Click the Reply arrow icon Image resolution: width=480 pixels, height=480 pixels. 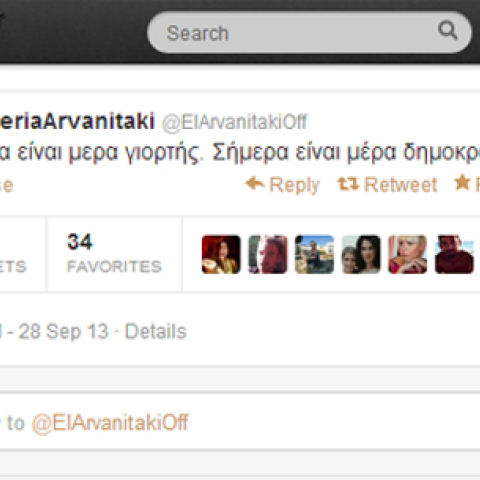pyautogui.click(x=255, y=183)
